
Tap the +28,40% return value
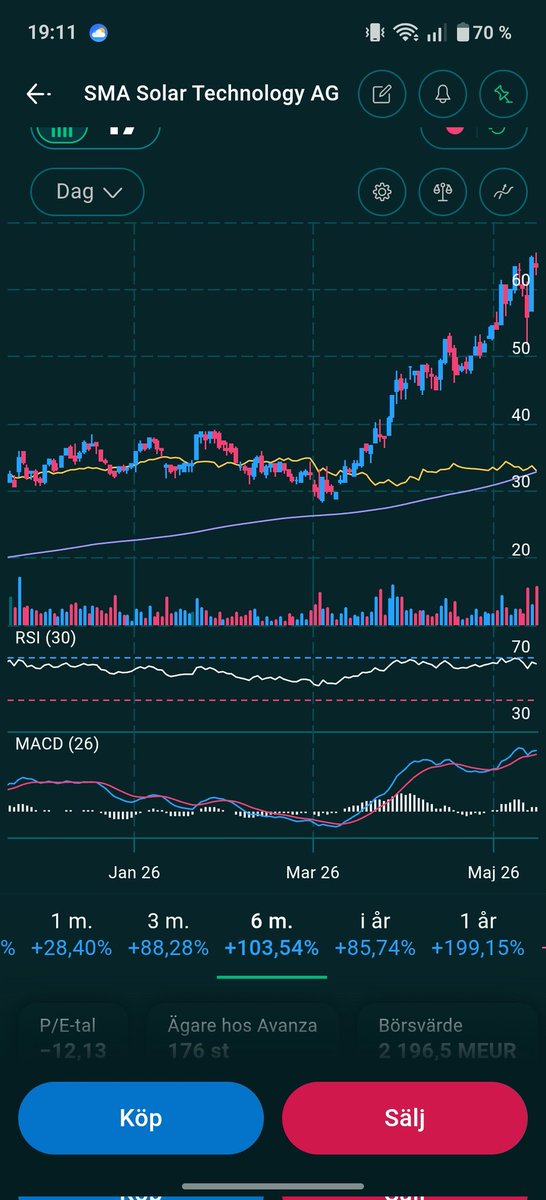[71, 948]
